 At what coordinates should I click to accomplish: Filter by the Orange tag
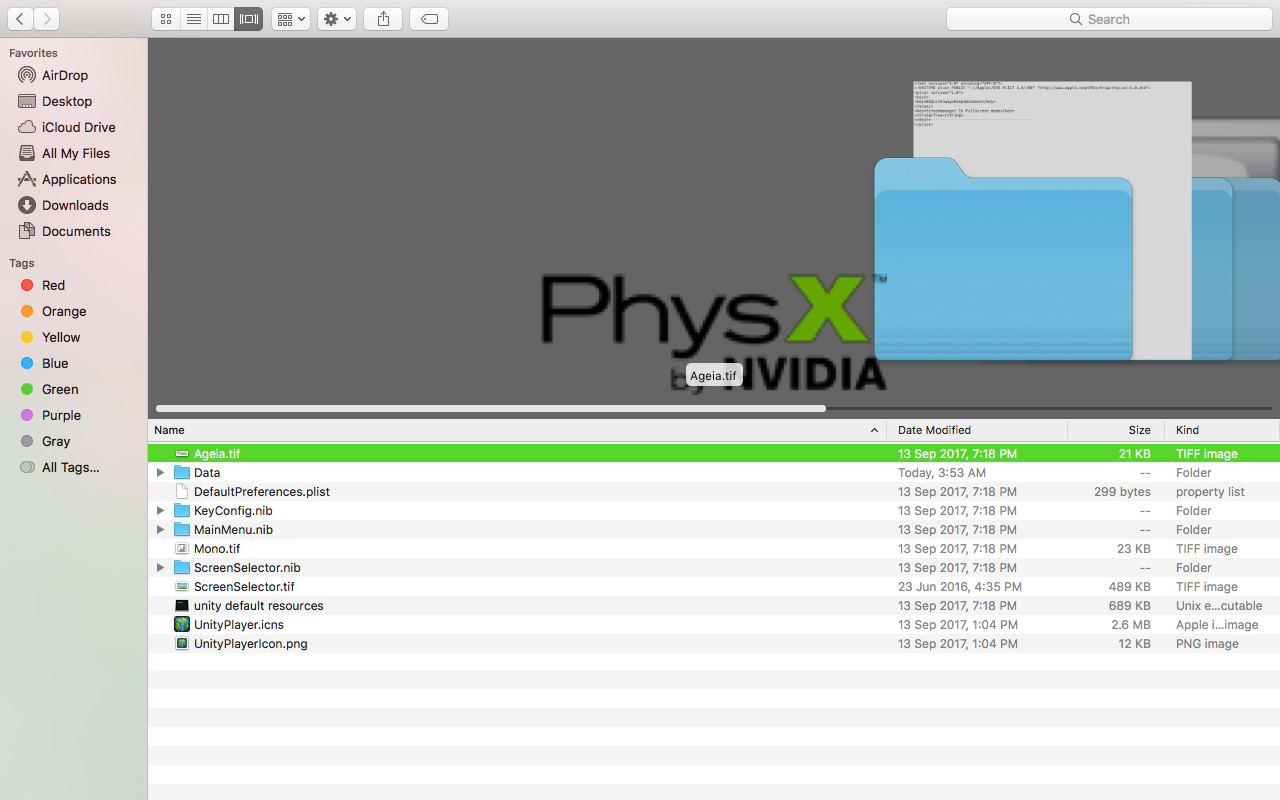point(64,311)
